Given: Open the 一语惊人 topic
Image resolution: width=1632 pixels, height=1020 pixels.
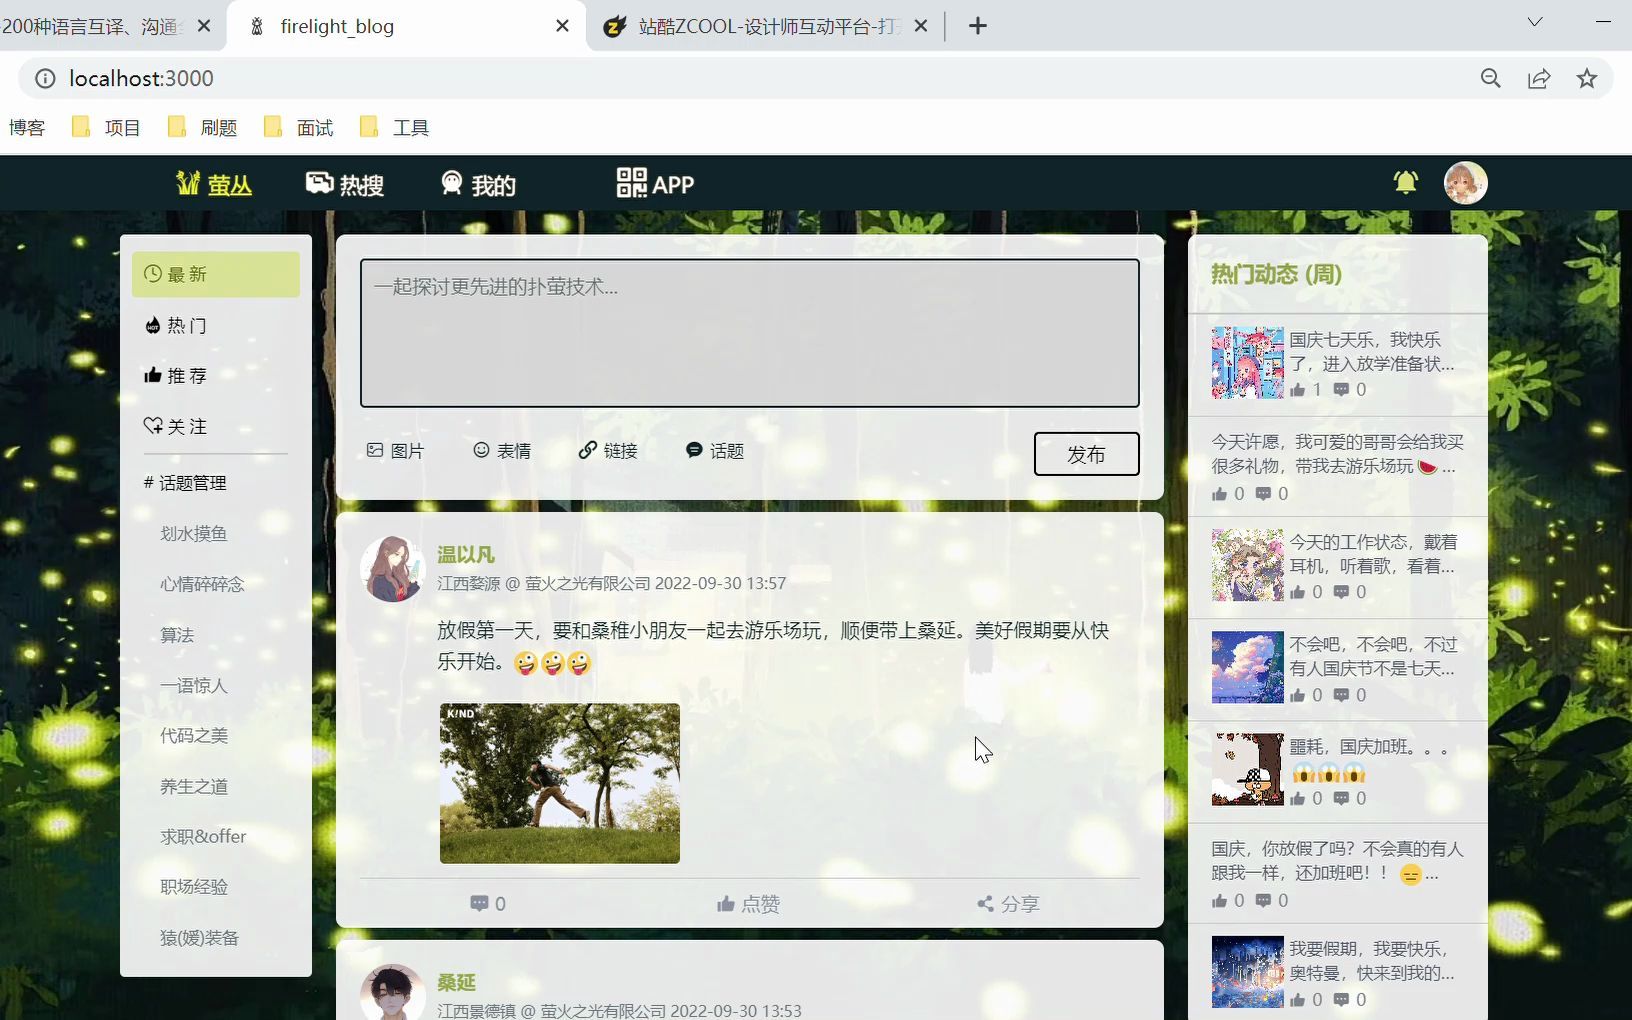Looking at the screenshot, I should tap(194, 685).
